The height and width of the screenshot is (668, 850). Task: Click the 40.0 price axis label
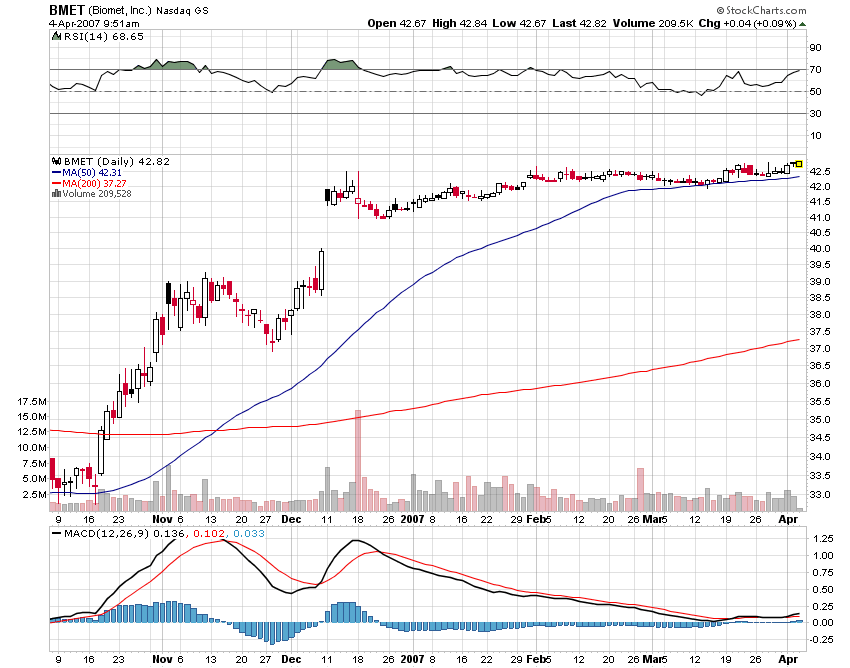click(x=820, y=248)
